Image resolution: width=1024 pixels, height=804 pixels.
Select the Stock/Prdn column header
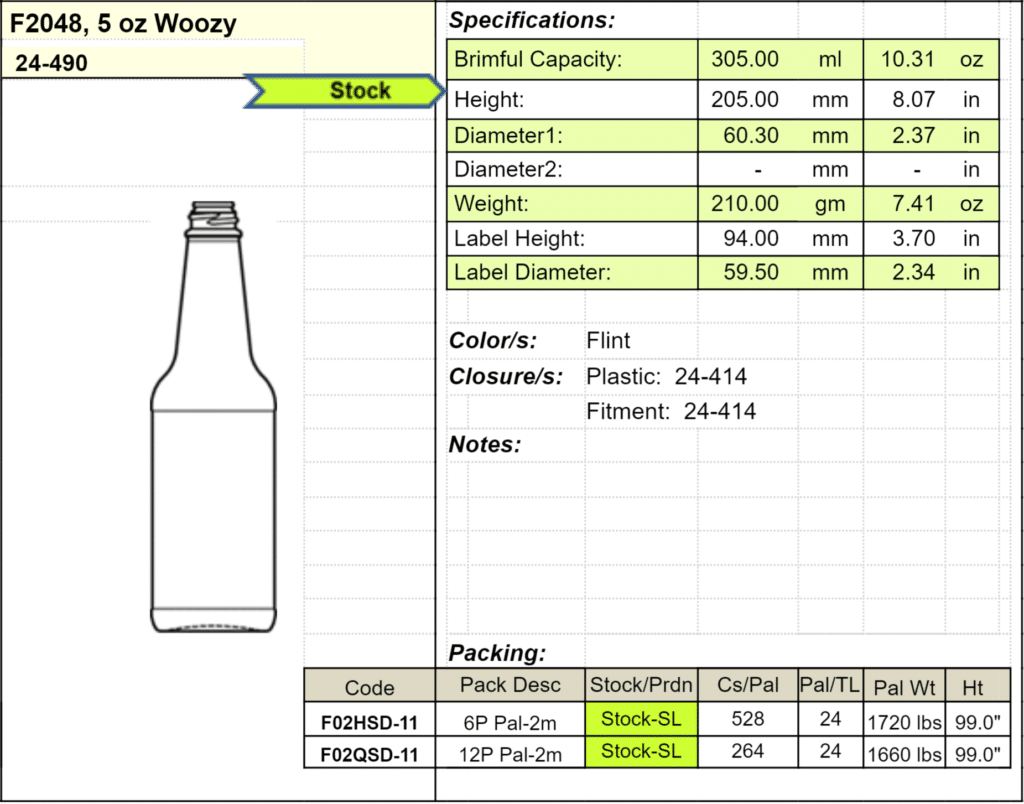coord(641,684)
